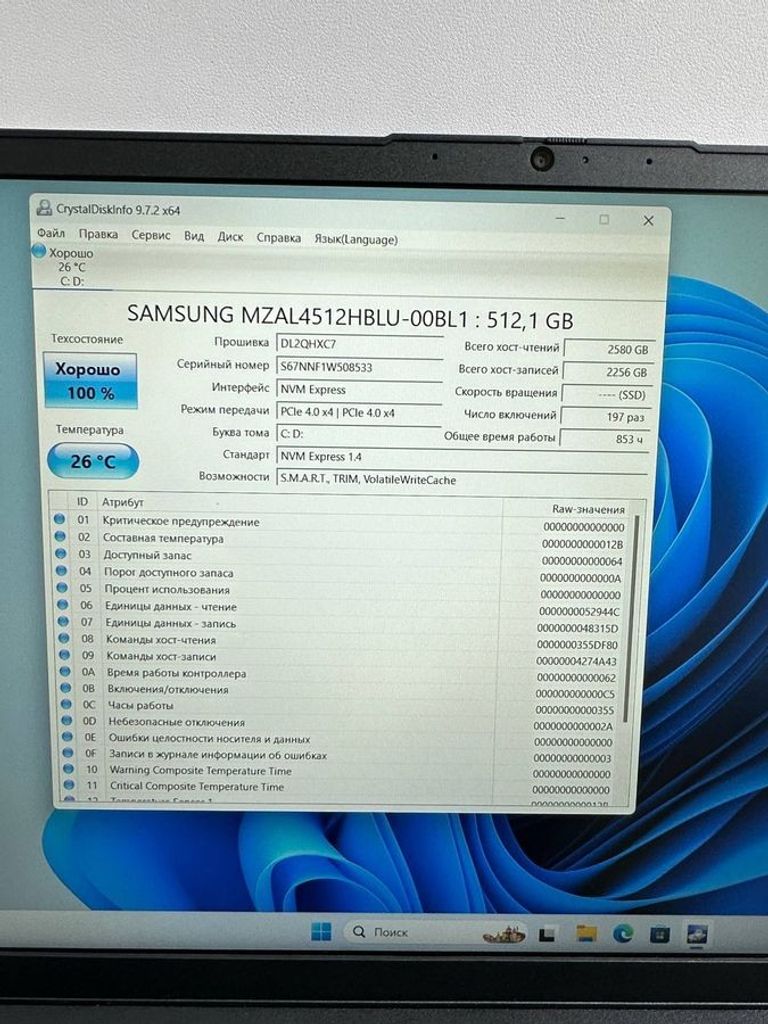Click the Атрибут column header
The width and height of the screenshot is (768, 1024).
122,502
